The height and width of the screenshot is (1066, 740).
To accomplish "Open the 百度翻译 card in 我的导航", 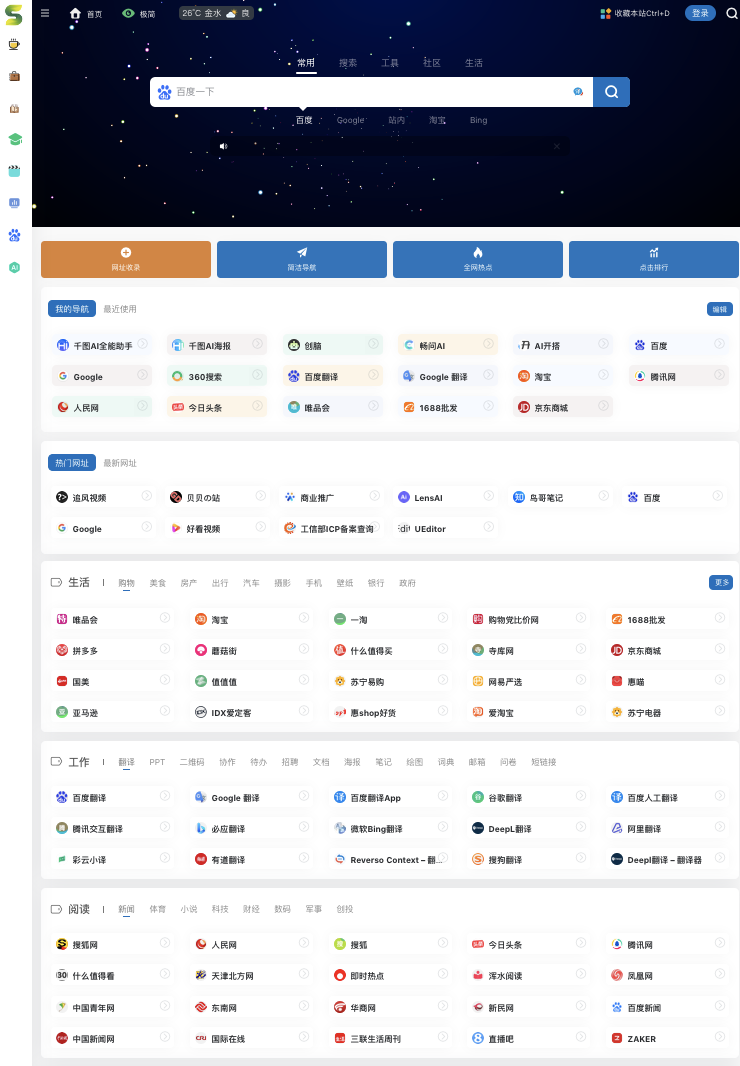I will coord(333,376).
